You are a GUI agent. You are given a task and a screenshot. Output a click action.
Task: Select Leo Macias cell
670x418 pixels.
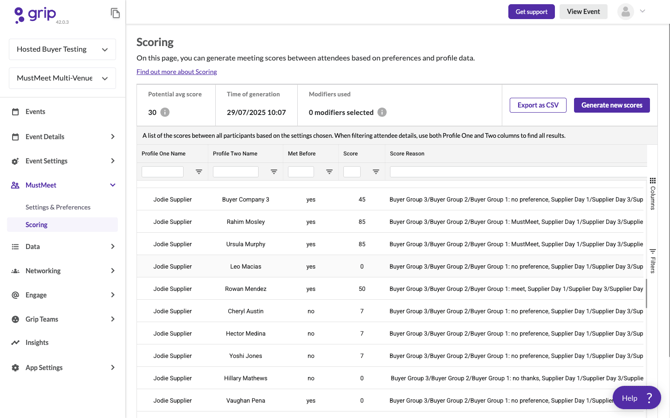click(x=246, y=266)
